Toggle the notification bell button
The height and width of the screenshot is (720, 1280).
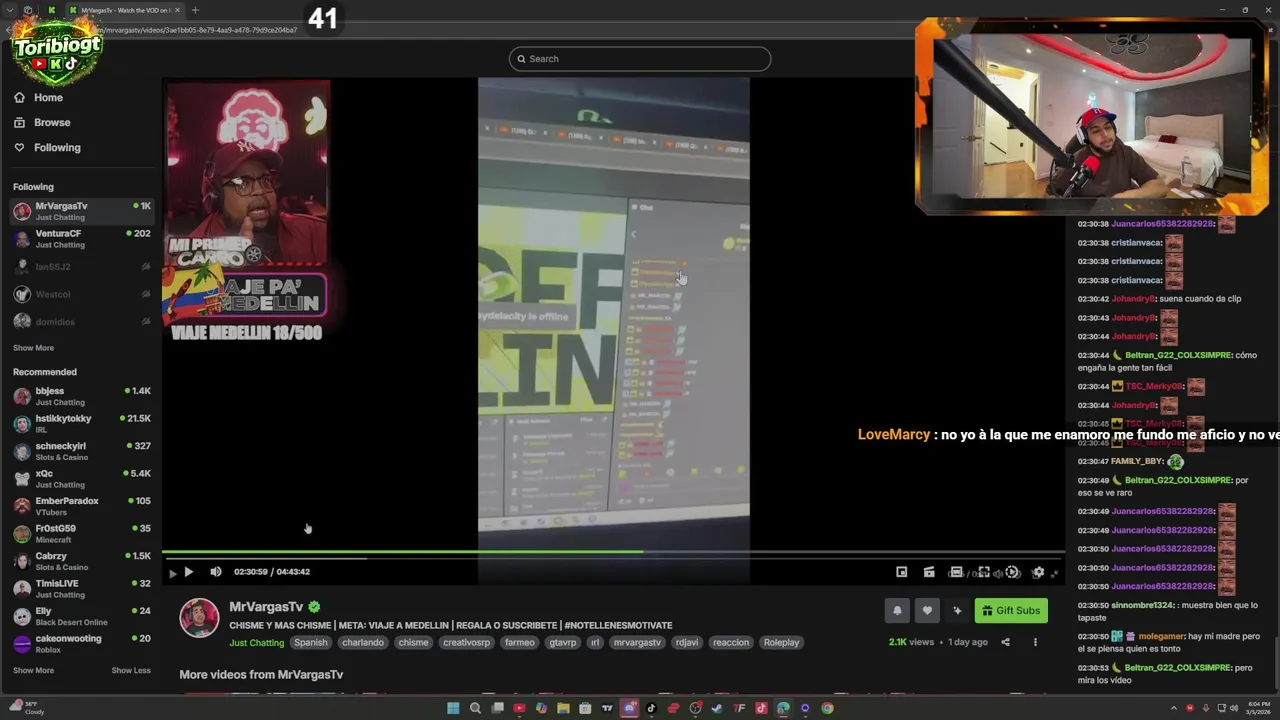click(897, 611)
